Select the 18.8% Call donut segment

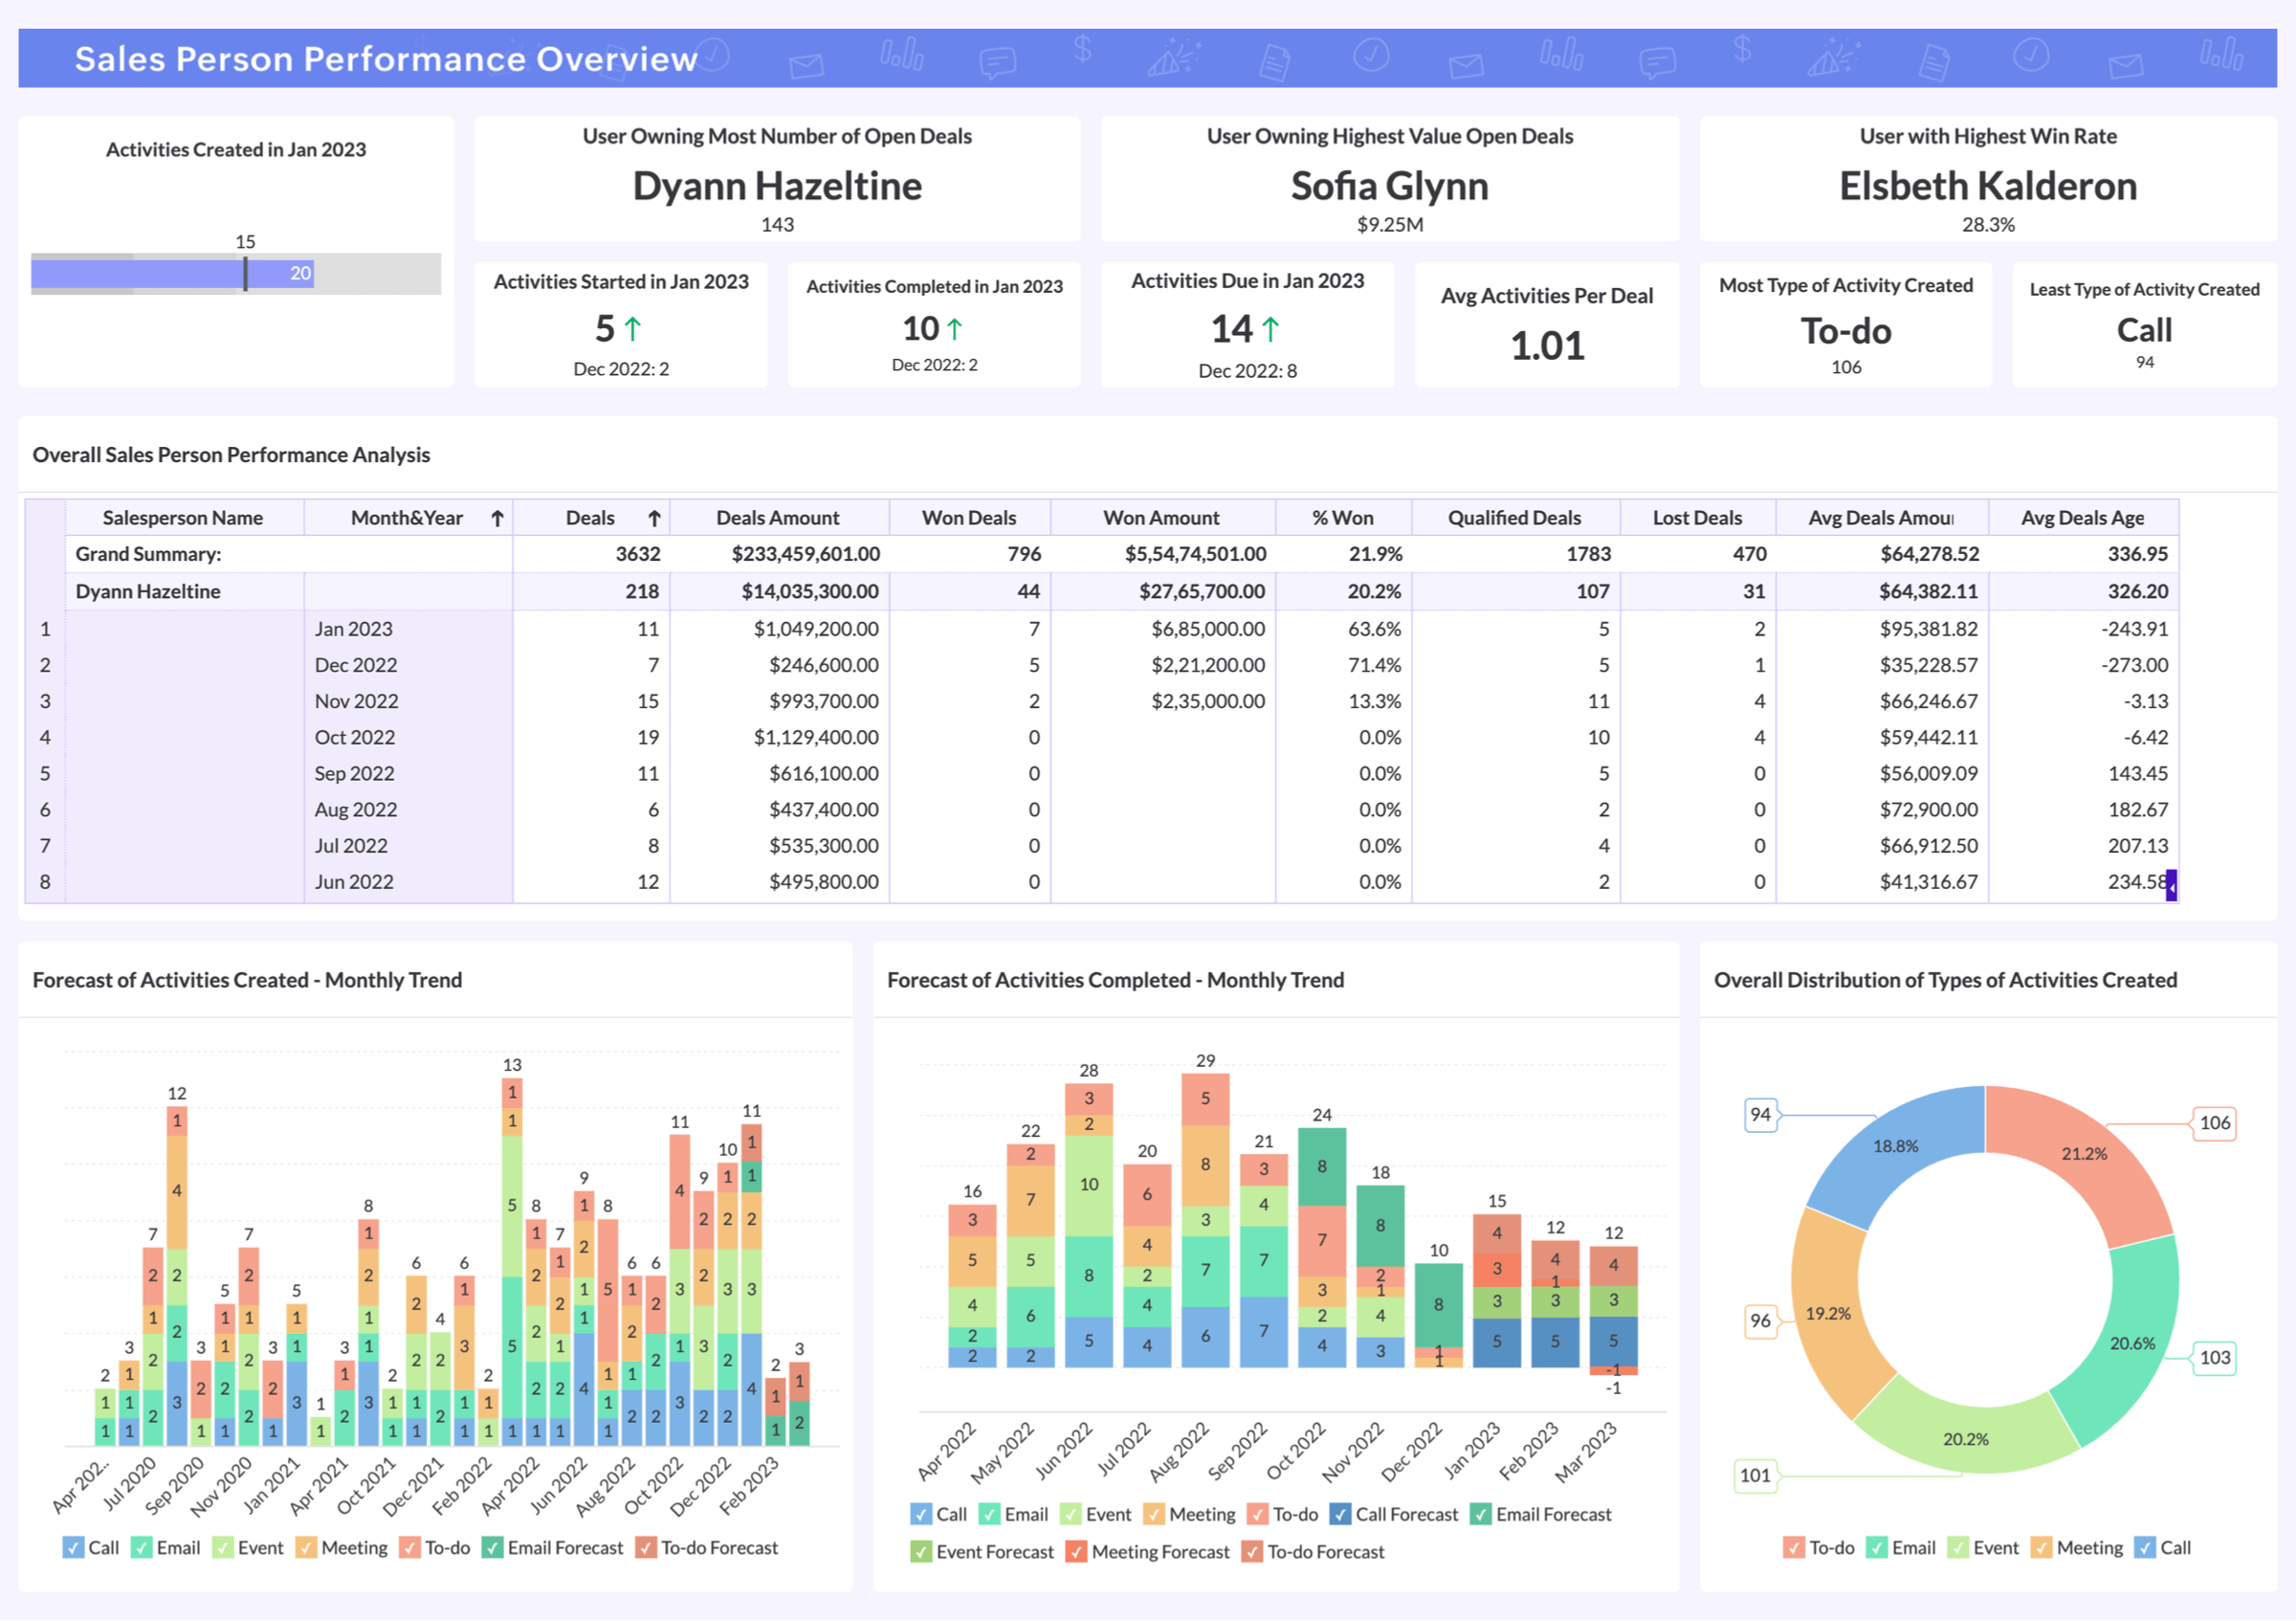click(1896, 1146)
